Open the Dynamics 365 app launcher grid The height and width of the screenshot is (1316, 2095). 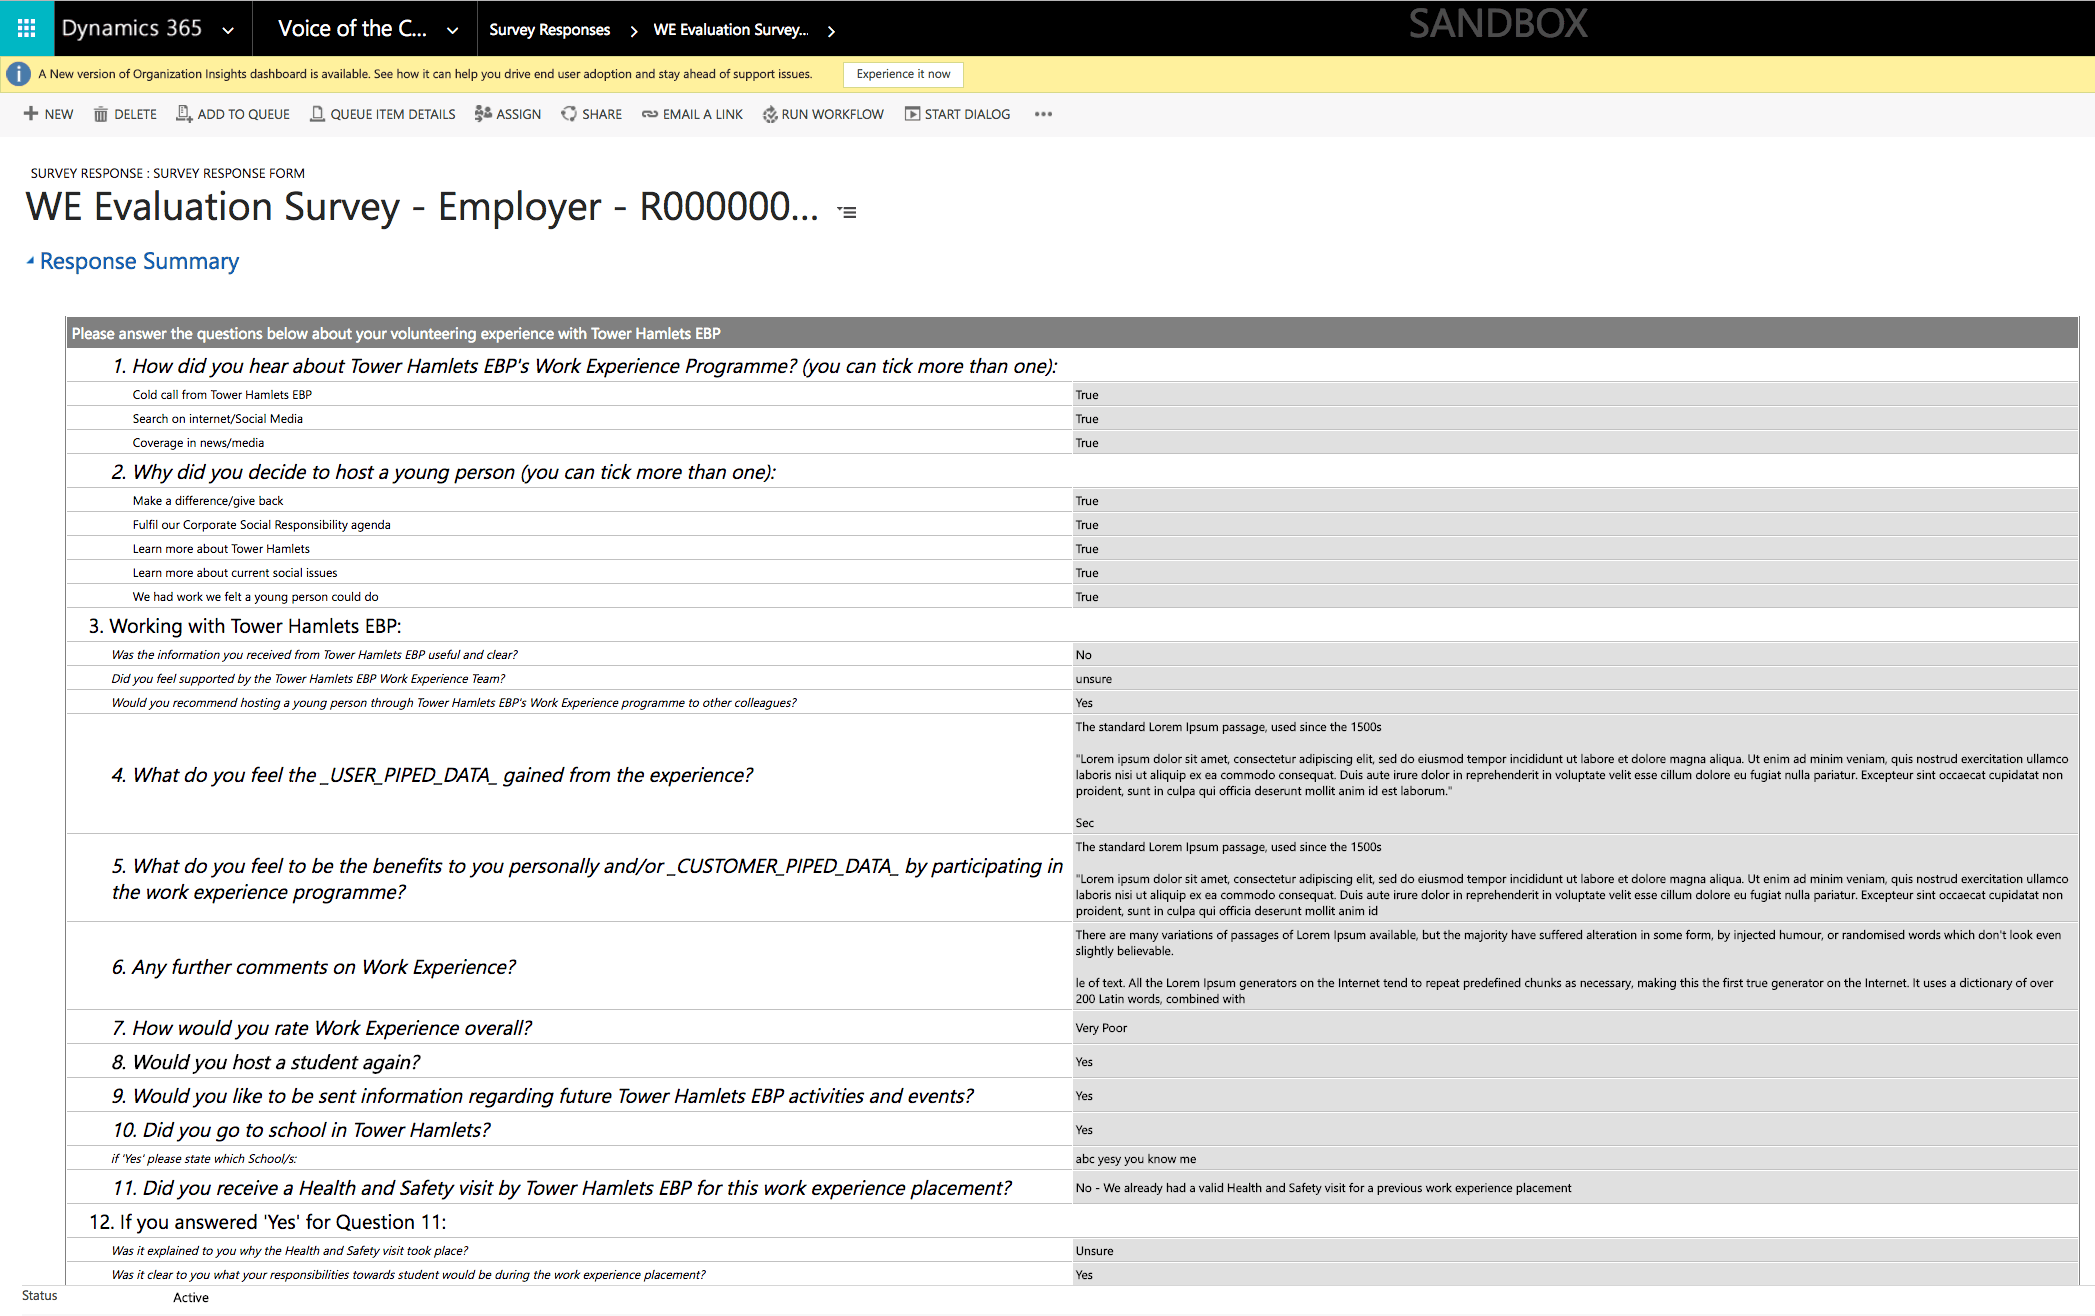coord(26,28)
